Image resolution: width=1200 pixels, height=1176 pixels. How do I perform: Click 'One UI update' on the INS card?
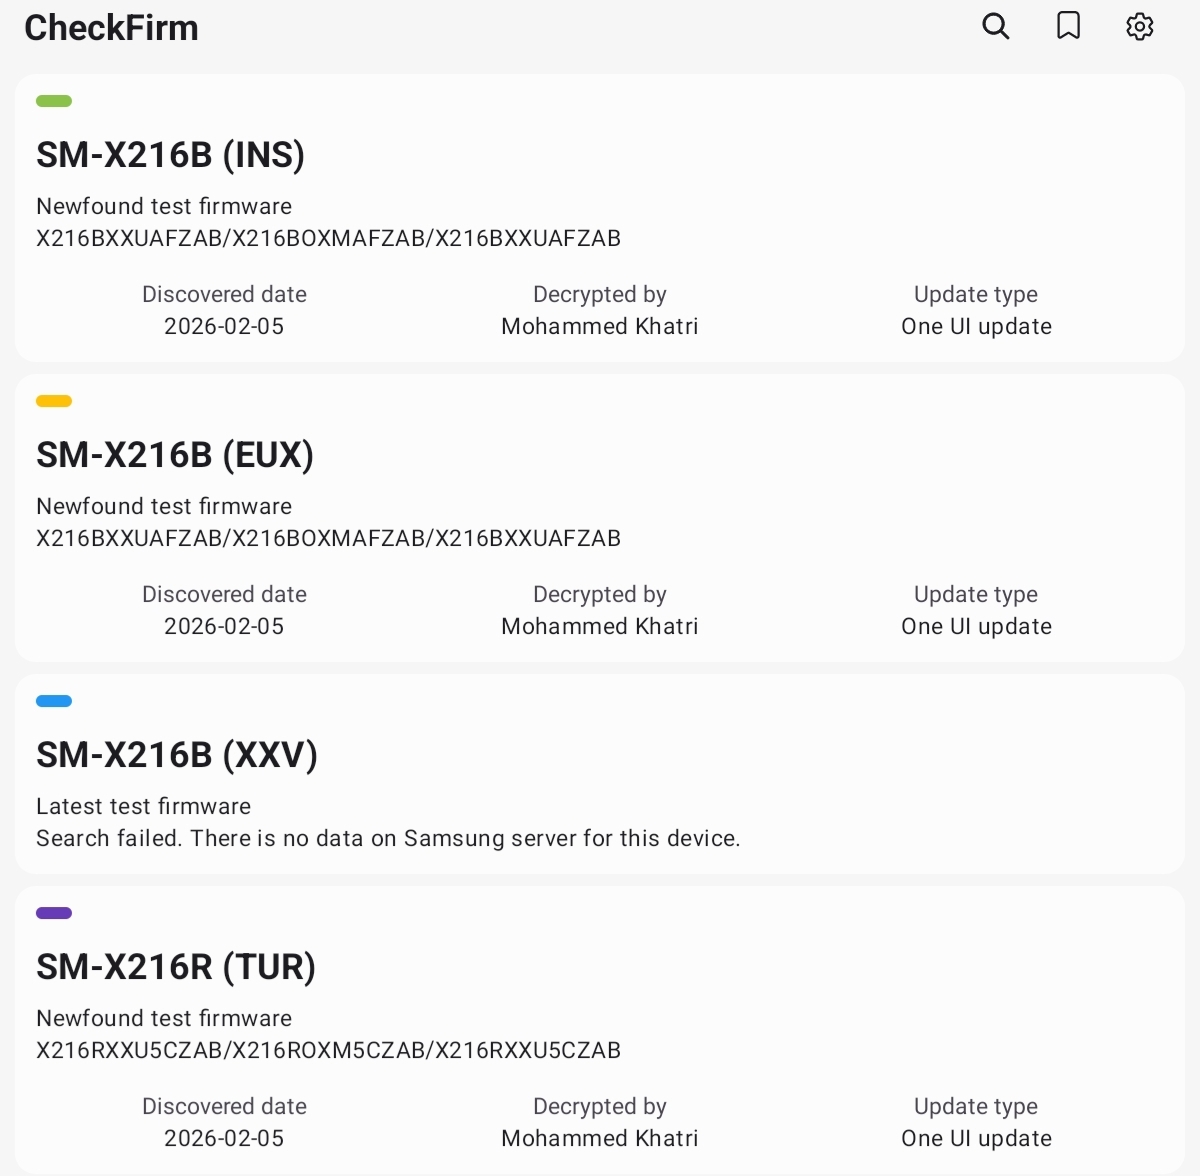pyautogui.click(x=976, y=326)
